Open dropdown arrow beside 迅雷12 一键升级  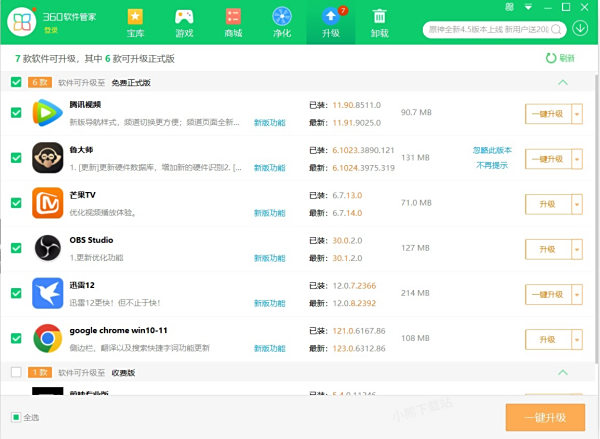point(577,295)
